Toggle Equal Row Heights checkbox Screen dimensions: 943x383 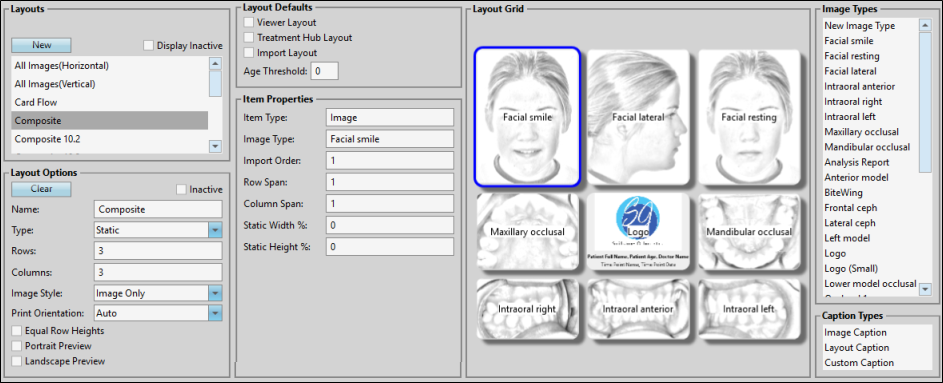click(x=16, y=331)
